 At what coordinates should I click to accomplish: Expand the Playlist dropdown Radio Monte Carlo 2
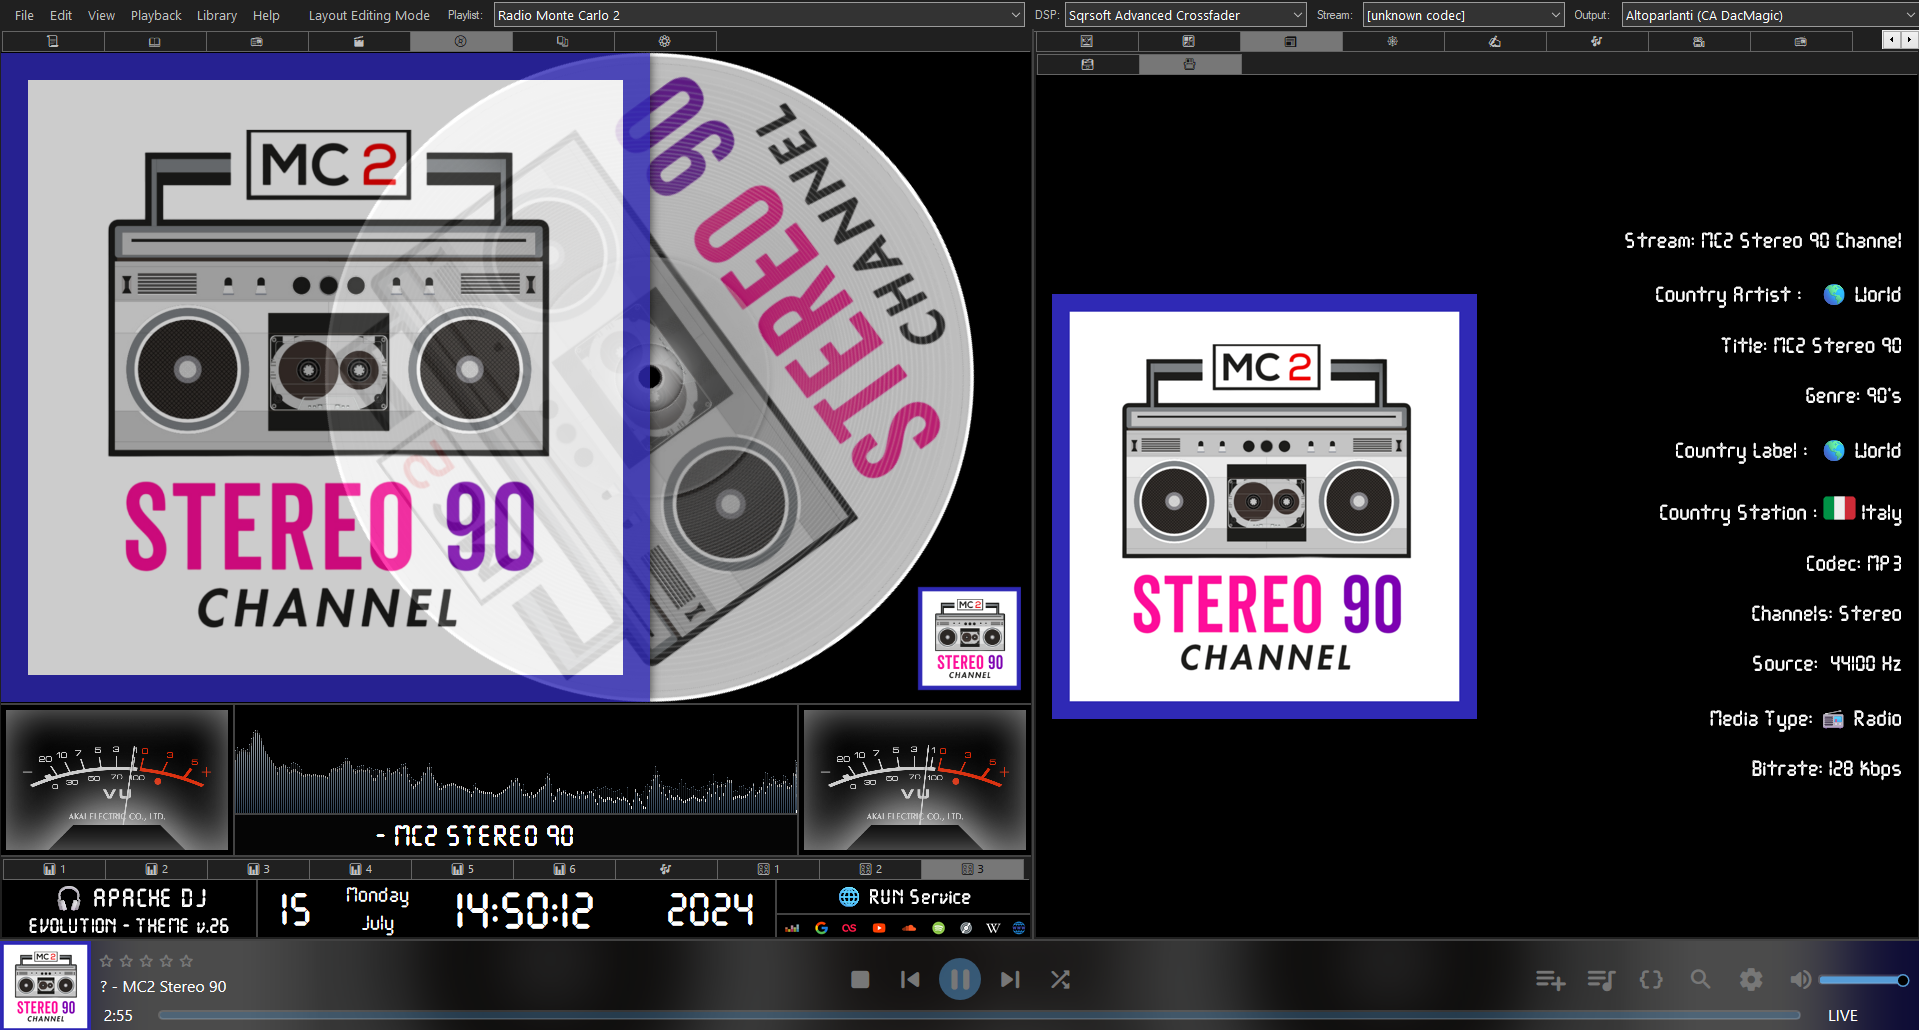click(759, 15)
